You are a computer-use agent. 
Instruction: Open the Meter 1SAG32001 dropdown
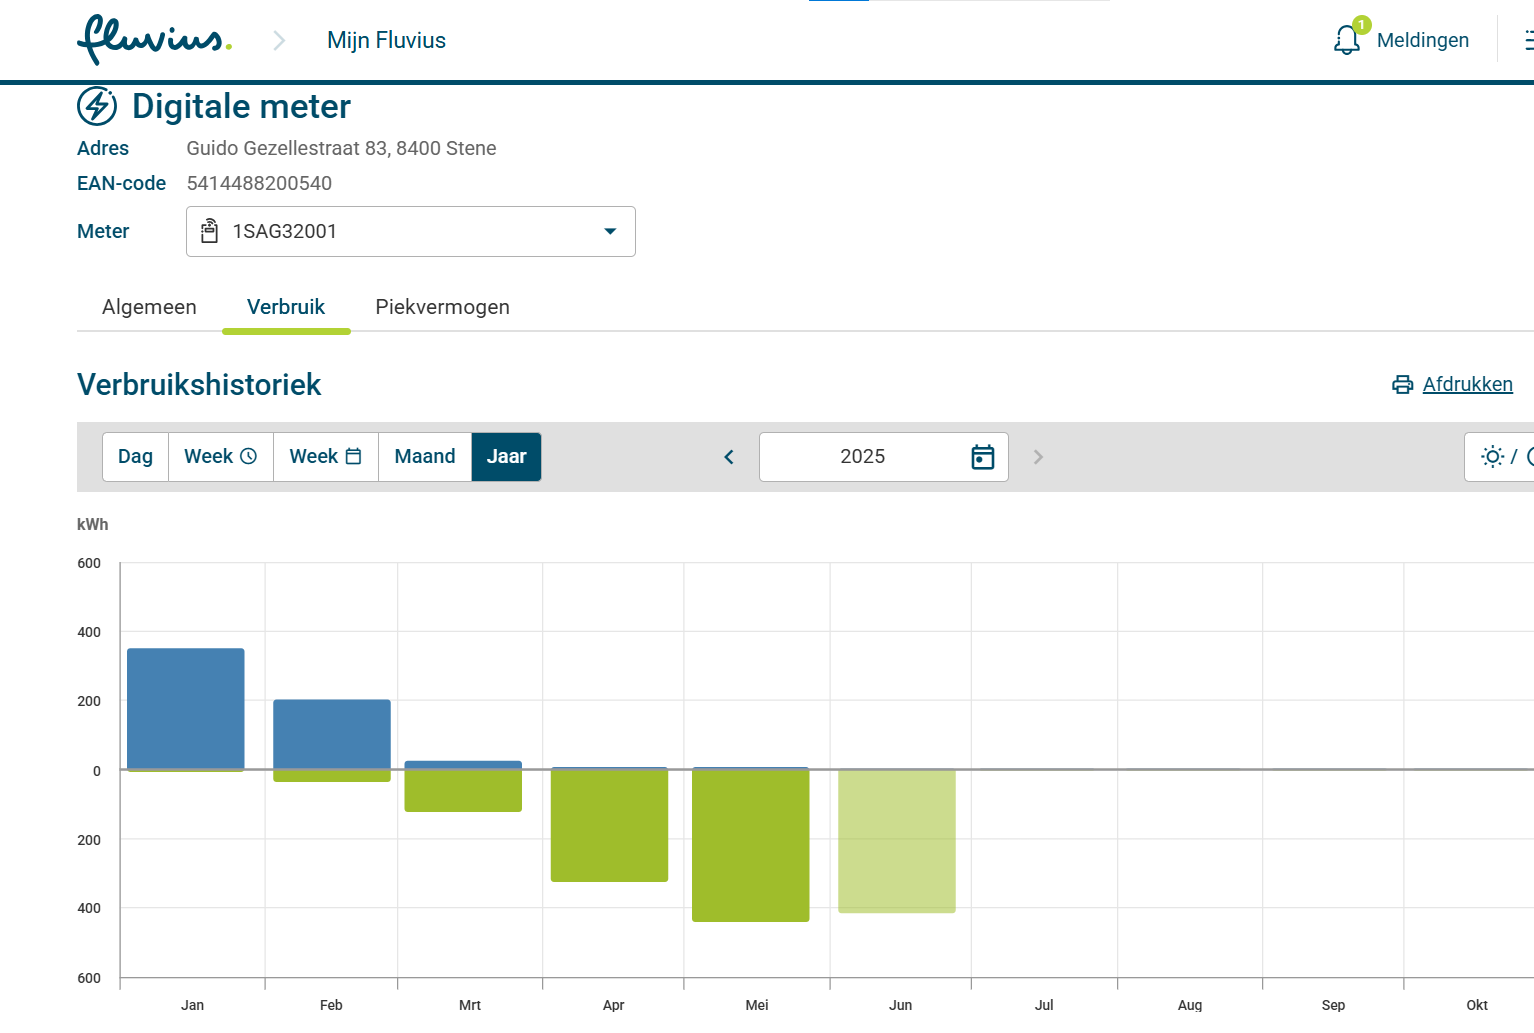(410, 232)
